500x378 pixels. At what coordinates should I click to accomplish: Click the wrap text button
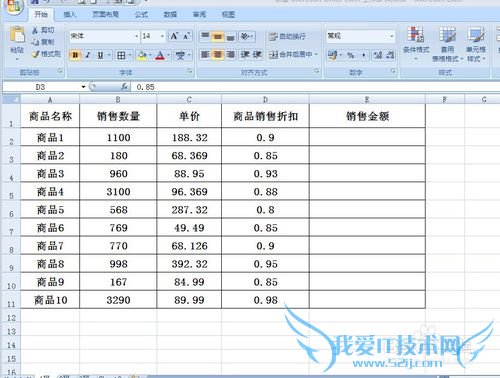coord(287,36)
